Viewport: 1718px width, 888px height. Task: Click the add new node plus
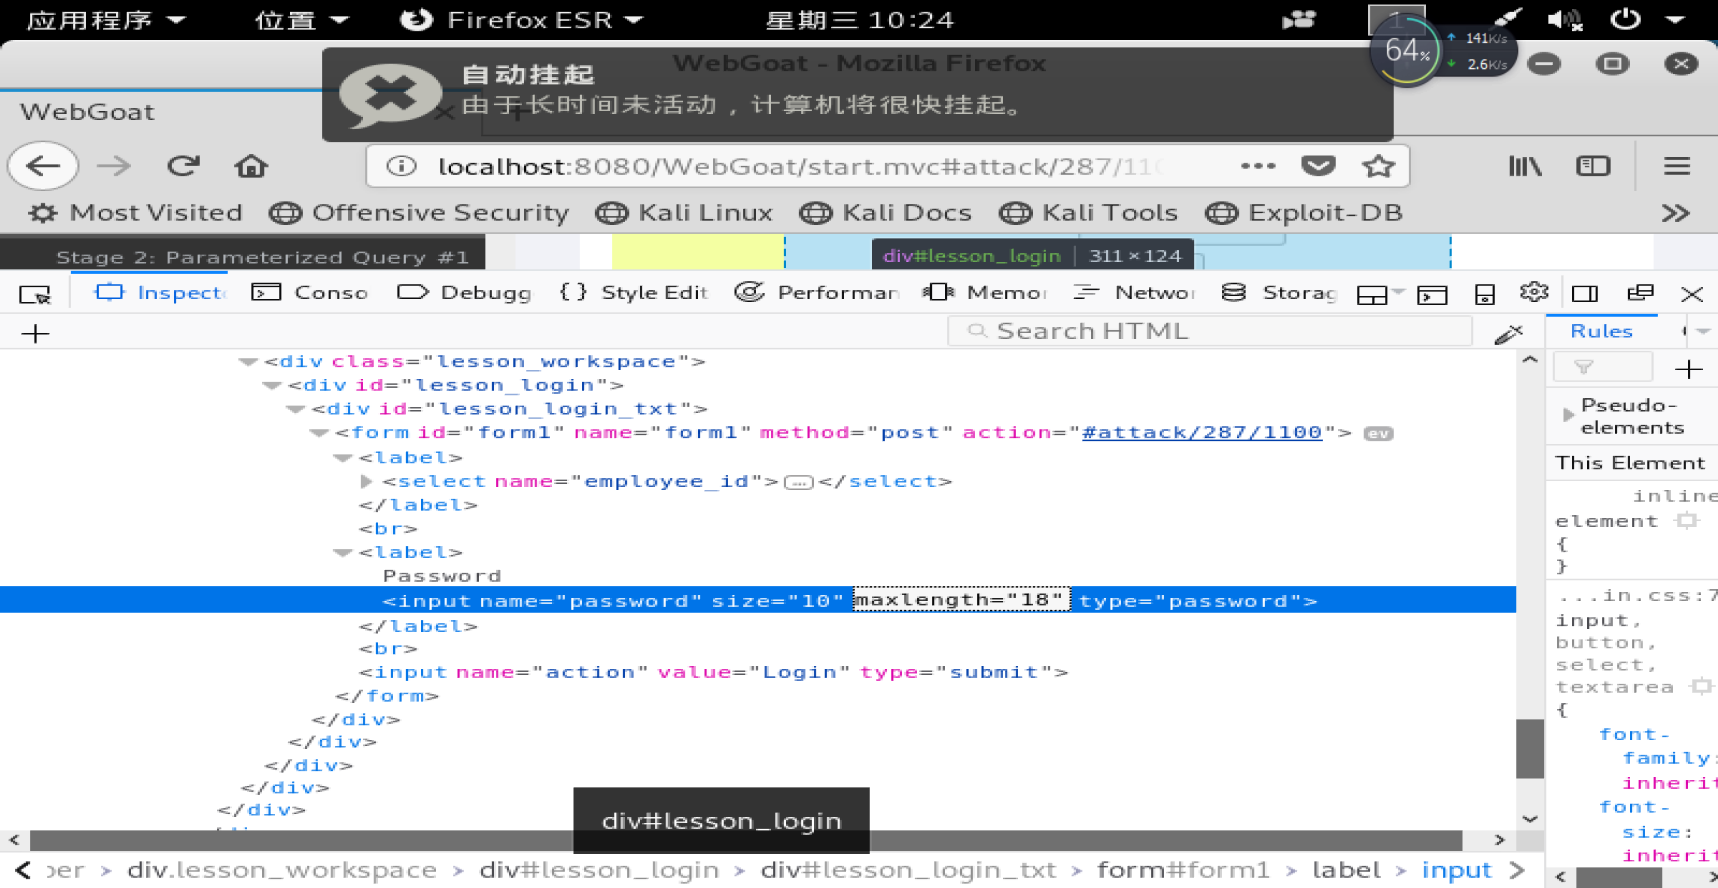coord(35,334)
